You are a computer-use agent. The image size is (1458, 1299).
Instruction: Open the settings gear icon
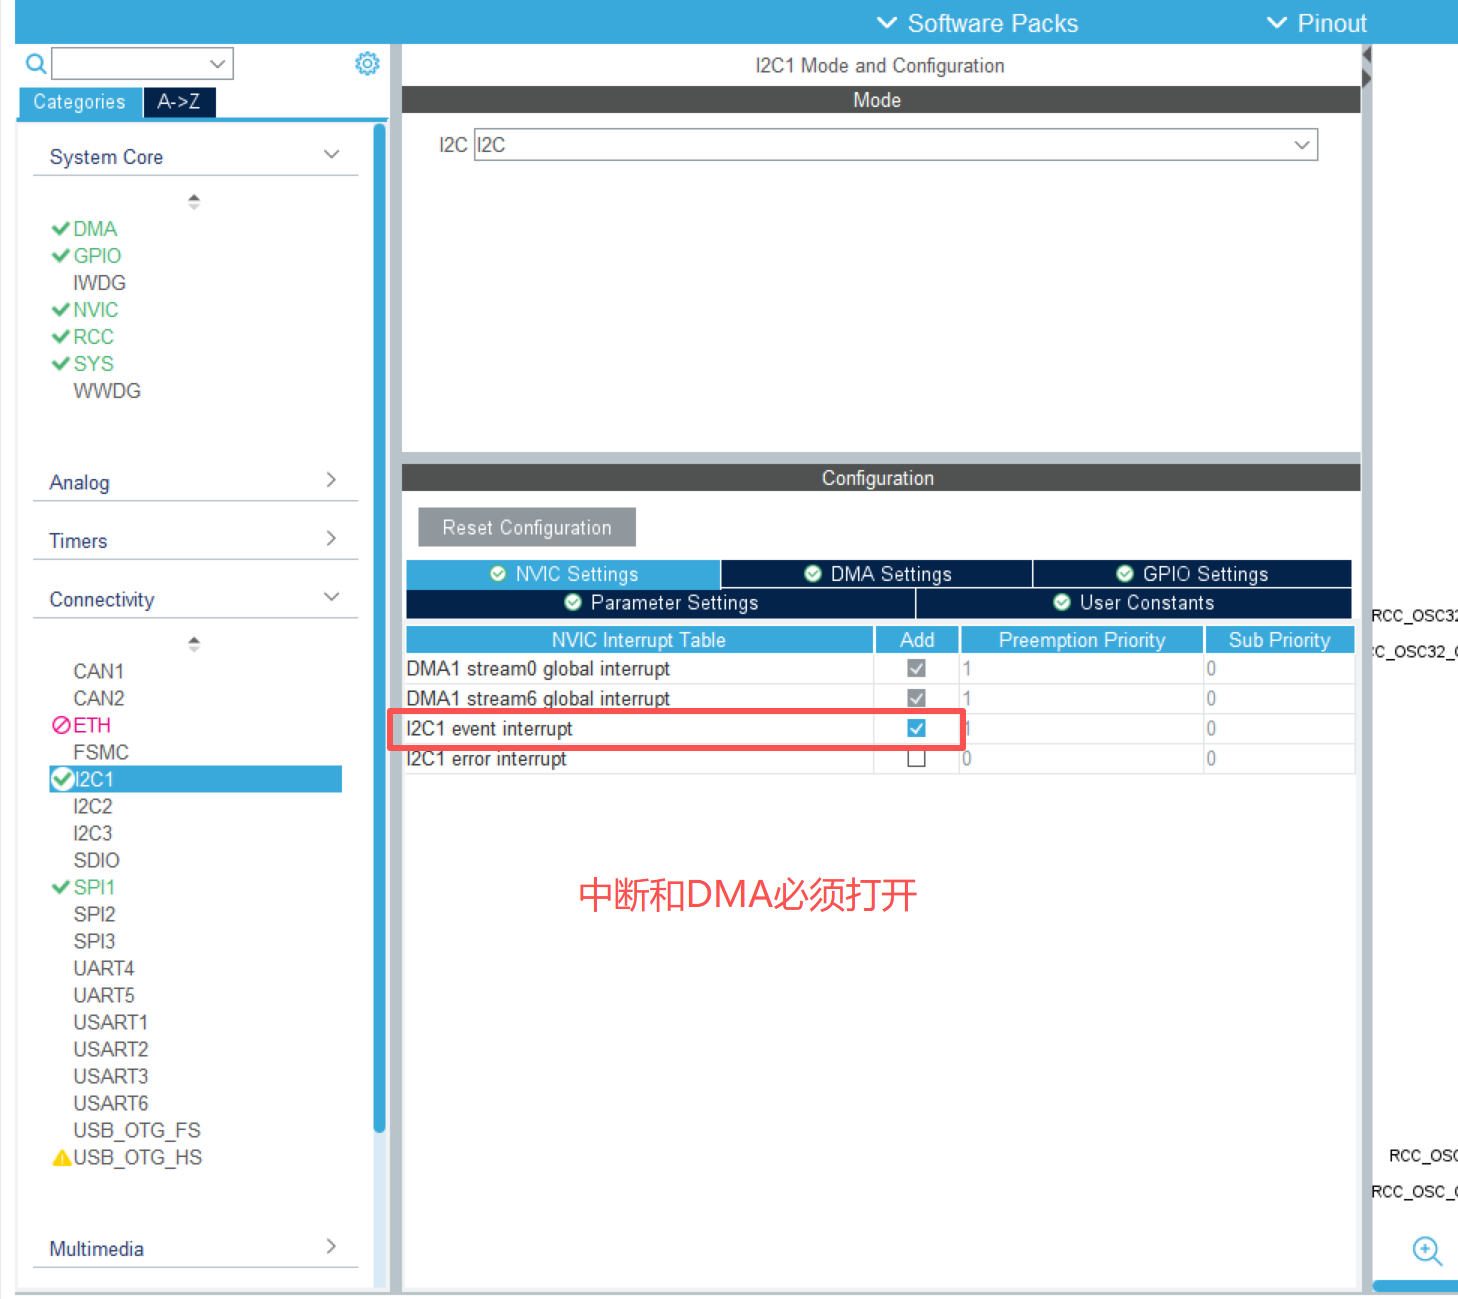(x=367, y=64)
